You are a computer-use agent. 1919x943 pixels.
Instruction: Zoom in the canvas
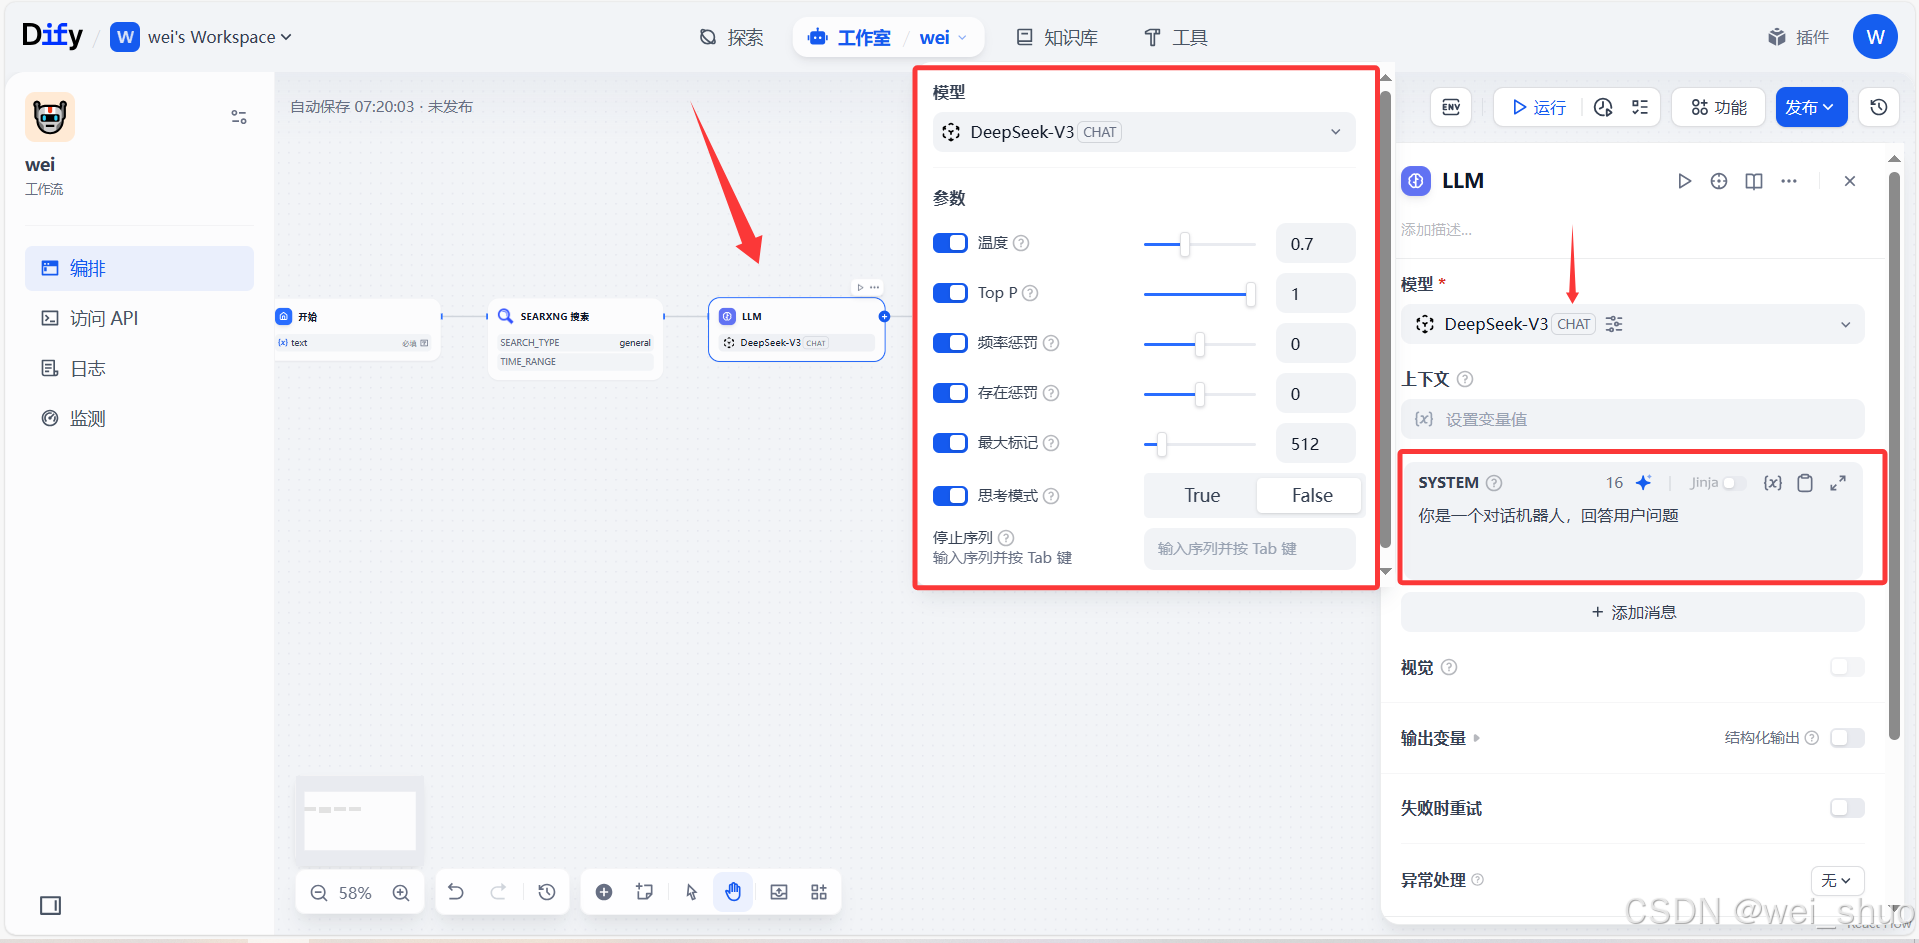pos(401,893)
